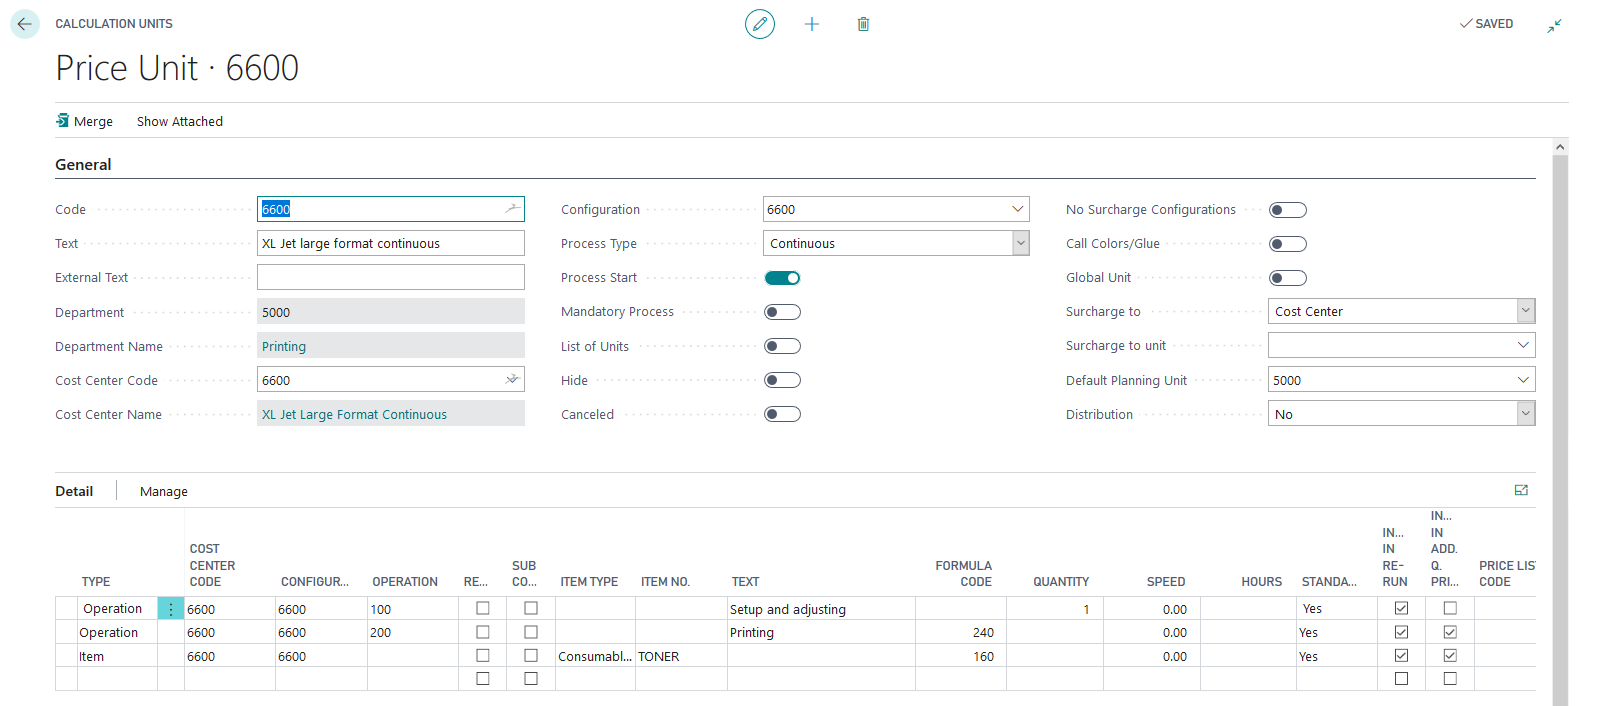Open the Configuration dropdown

click(x=1017, y=209)
